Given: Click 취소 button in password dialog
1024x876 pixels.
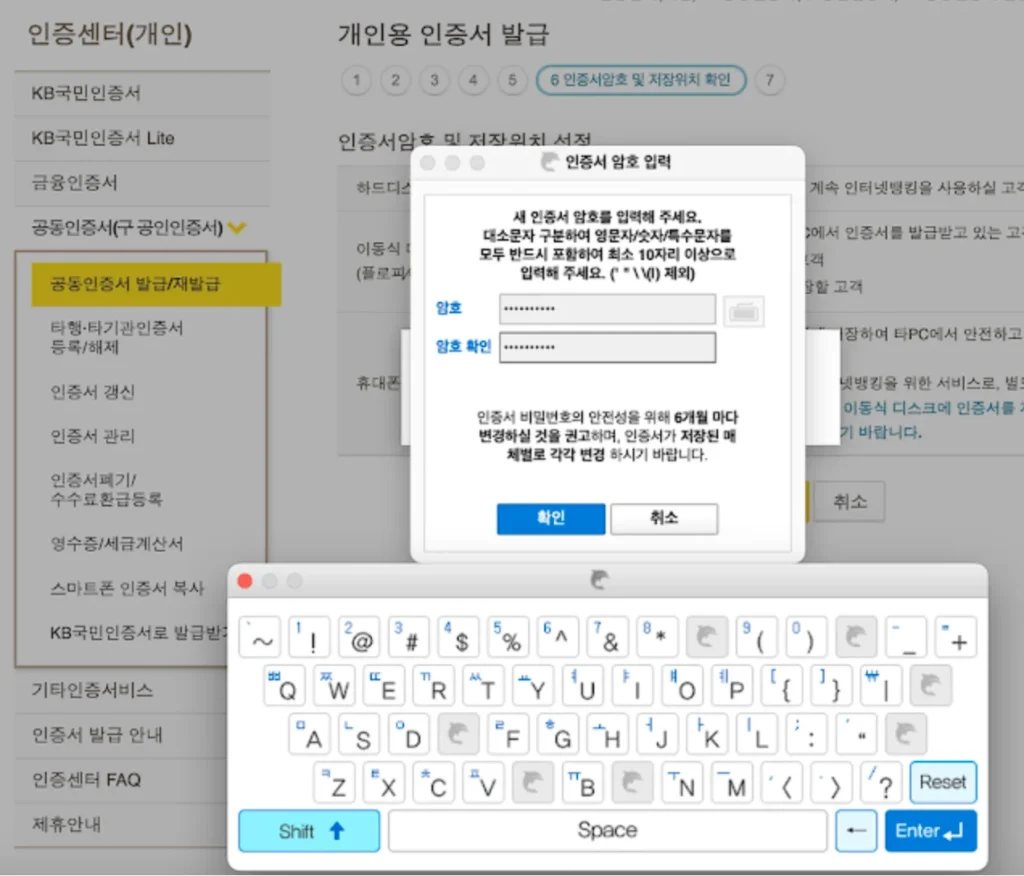Looking at the screenshot, I should pos(664,519).
